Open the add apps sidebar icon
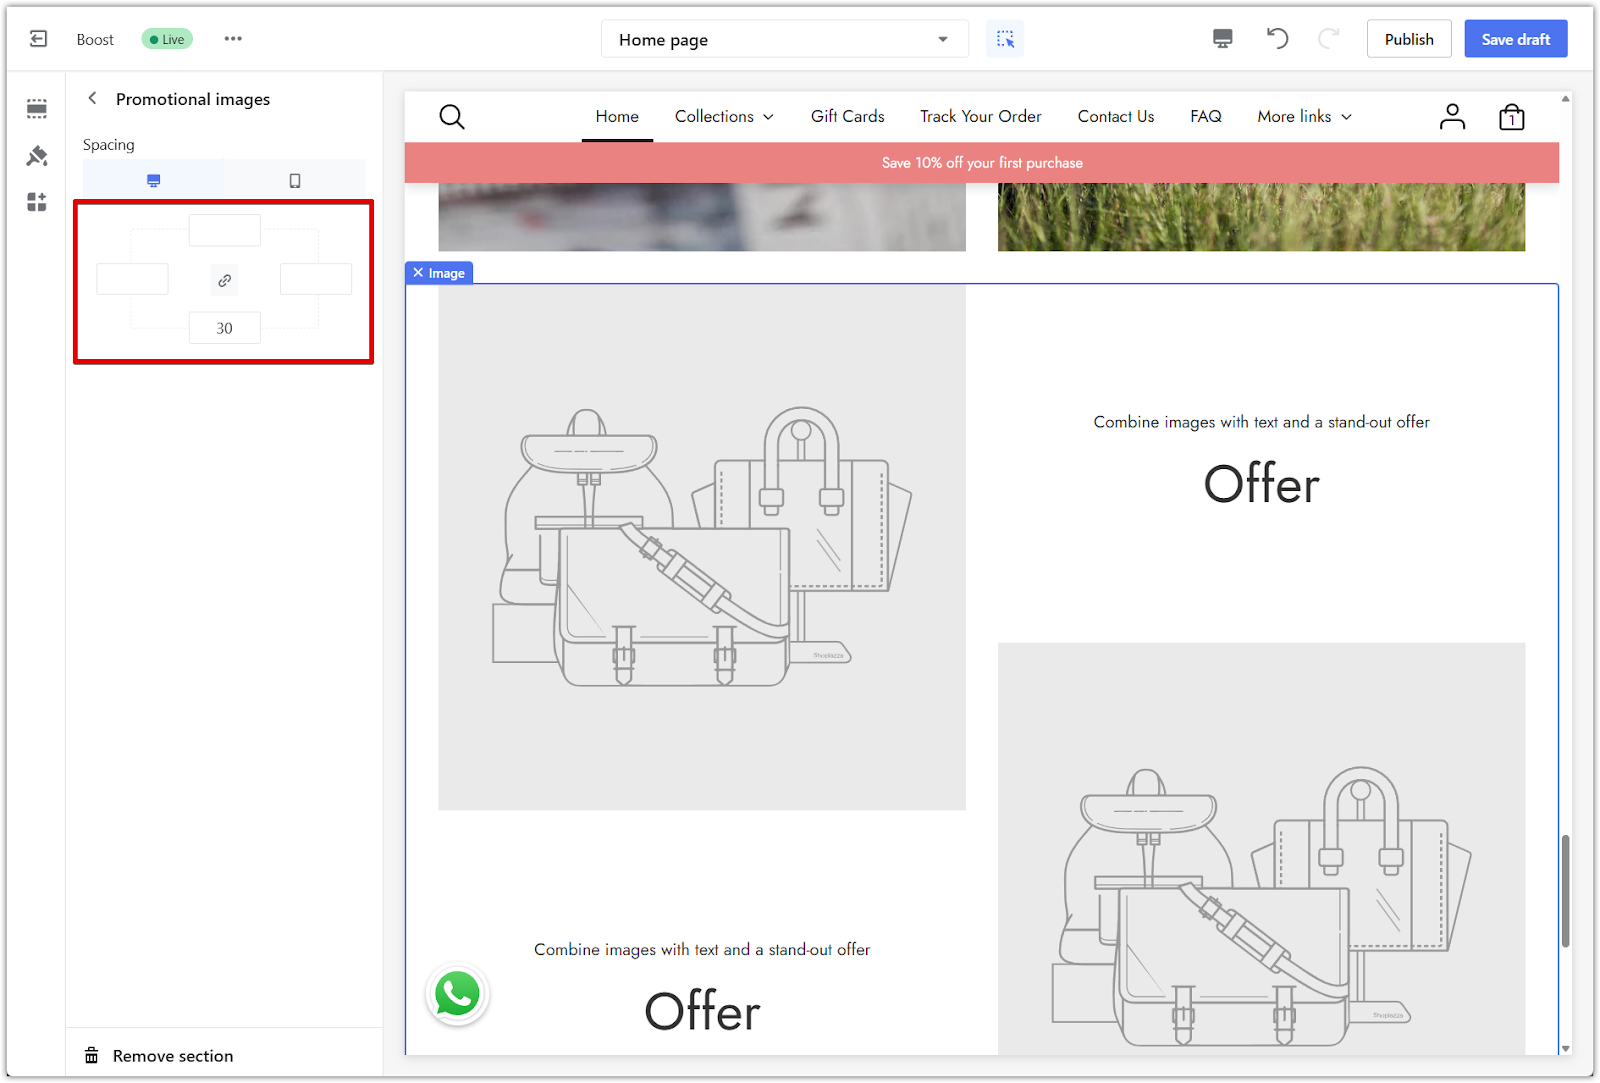This screenshot has height=1083, width=1600. click(37, 203)
